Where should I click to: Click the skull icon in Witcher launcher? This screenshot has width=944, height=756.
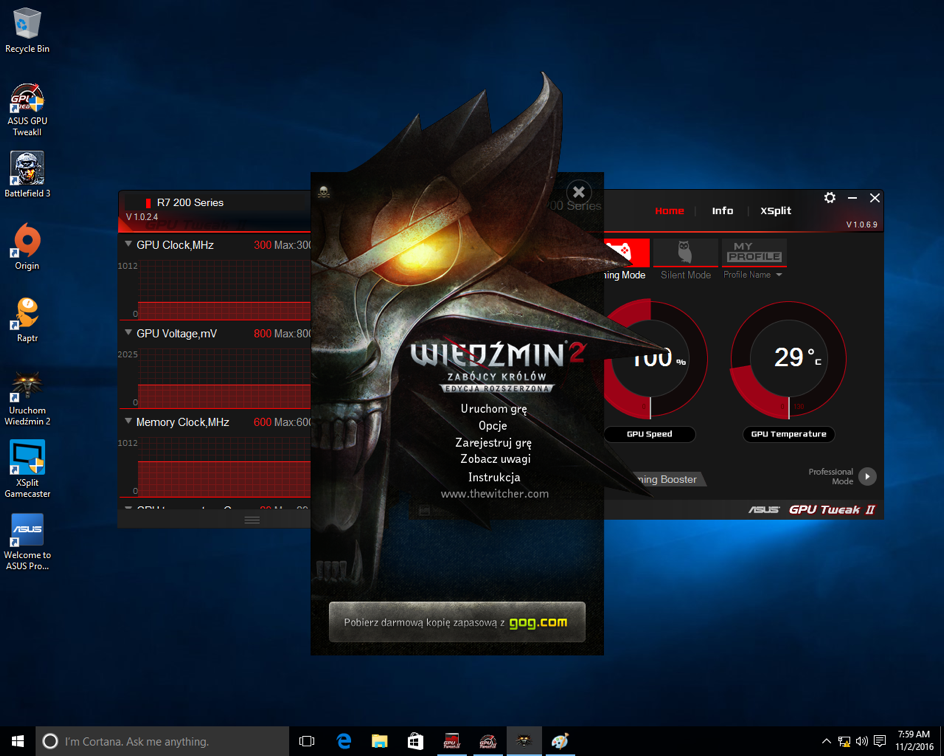323,192
